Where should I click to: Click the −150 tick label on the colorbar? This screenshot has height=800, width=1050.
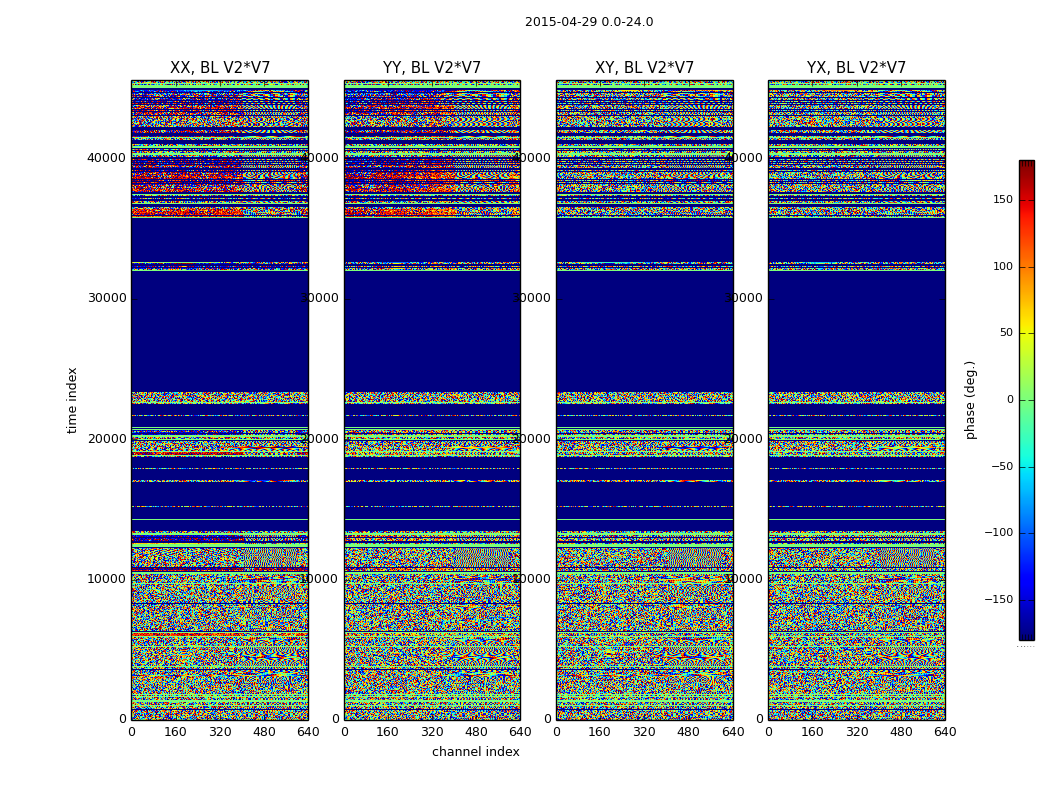tap(998, 600)
